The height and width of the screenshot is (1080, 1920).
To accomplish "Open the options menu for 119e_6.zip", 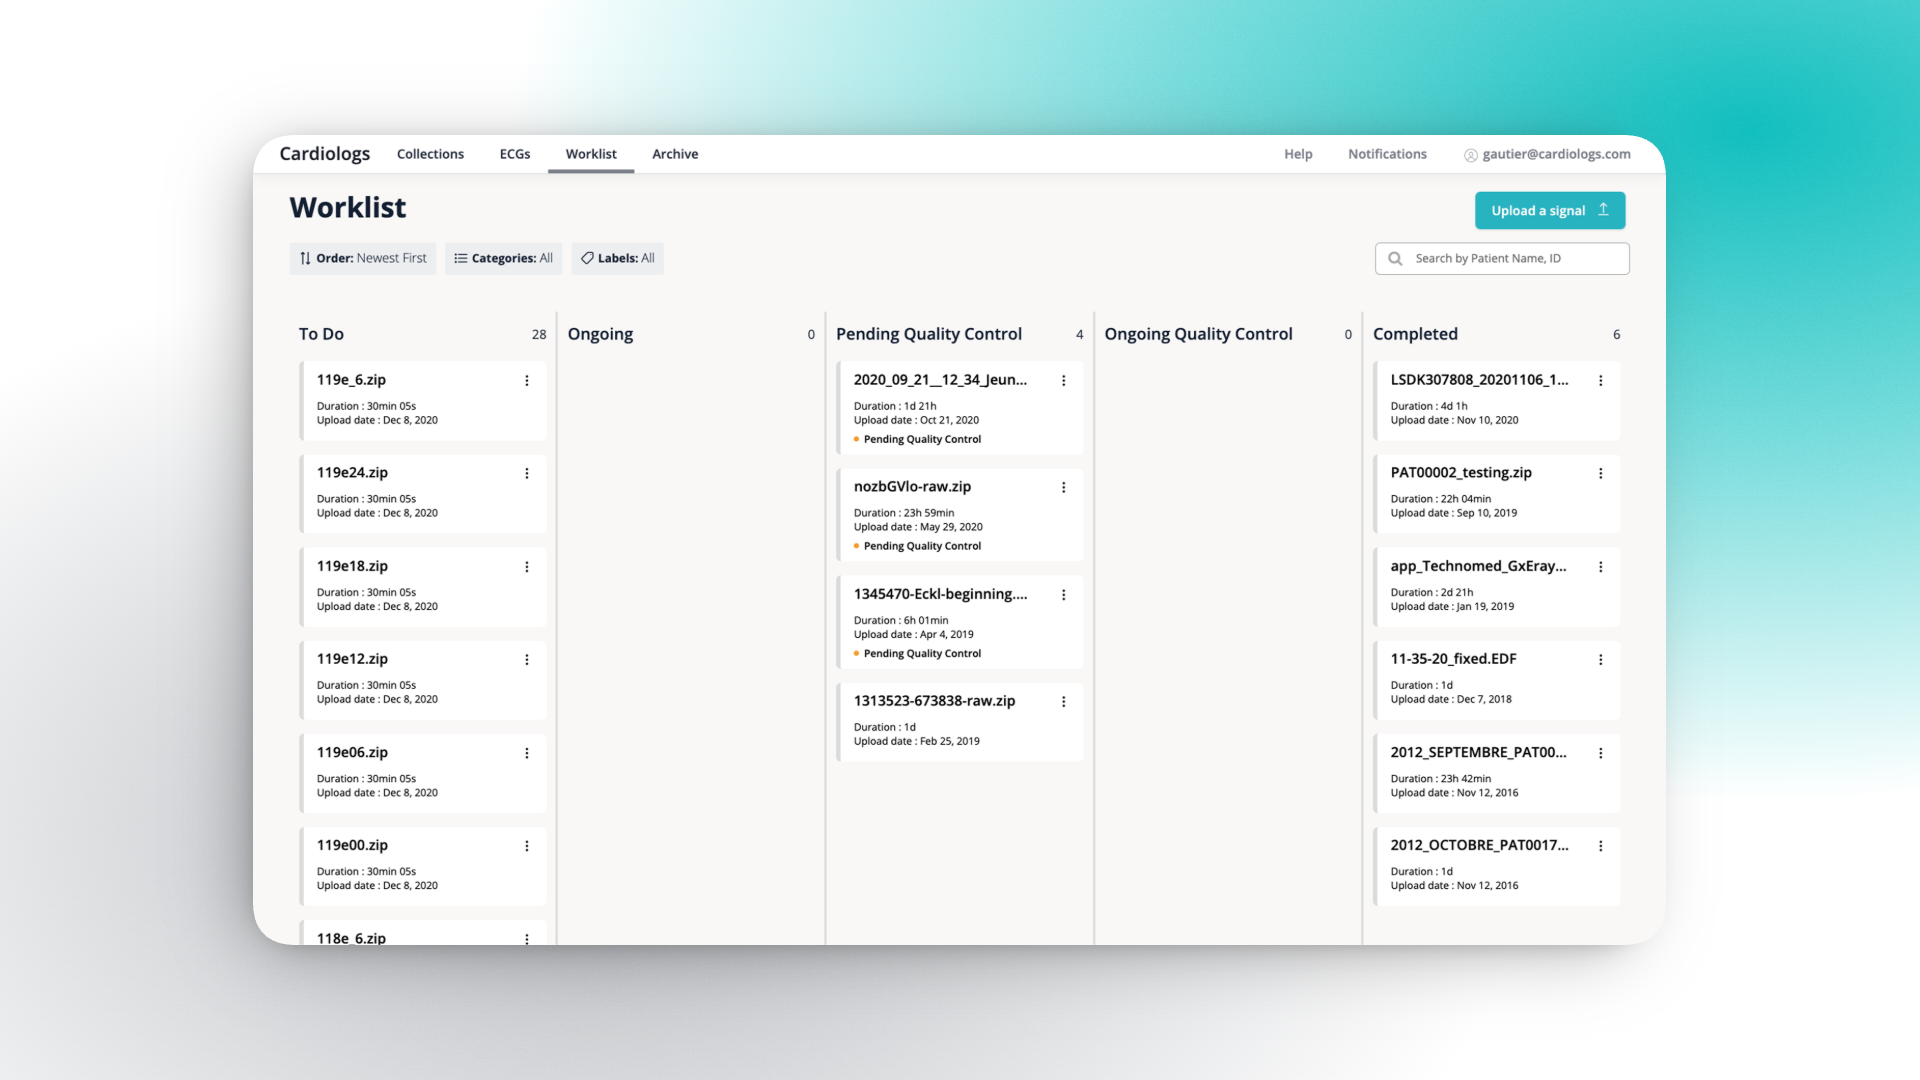I will pyautogui.click(x=528, y=380).
